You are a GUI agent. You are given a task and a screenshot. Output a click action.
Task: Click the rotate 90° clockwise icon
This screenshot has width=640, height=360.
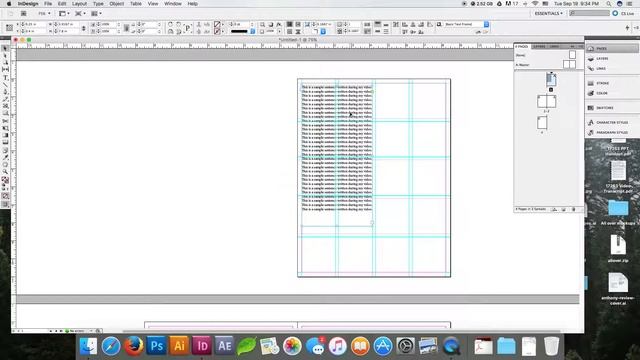pyautogui.click(x=170, y=24)
